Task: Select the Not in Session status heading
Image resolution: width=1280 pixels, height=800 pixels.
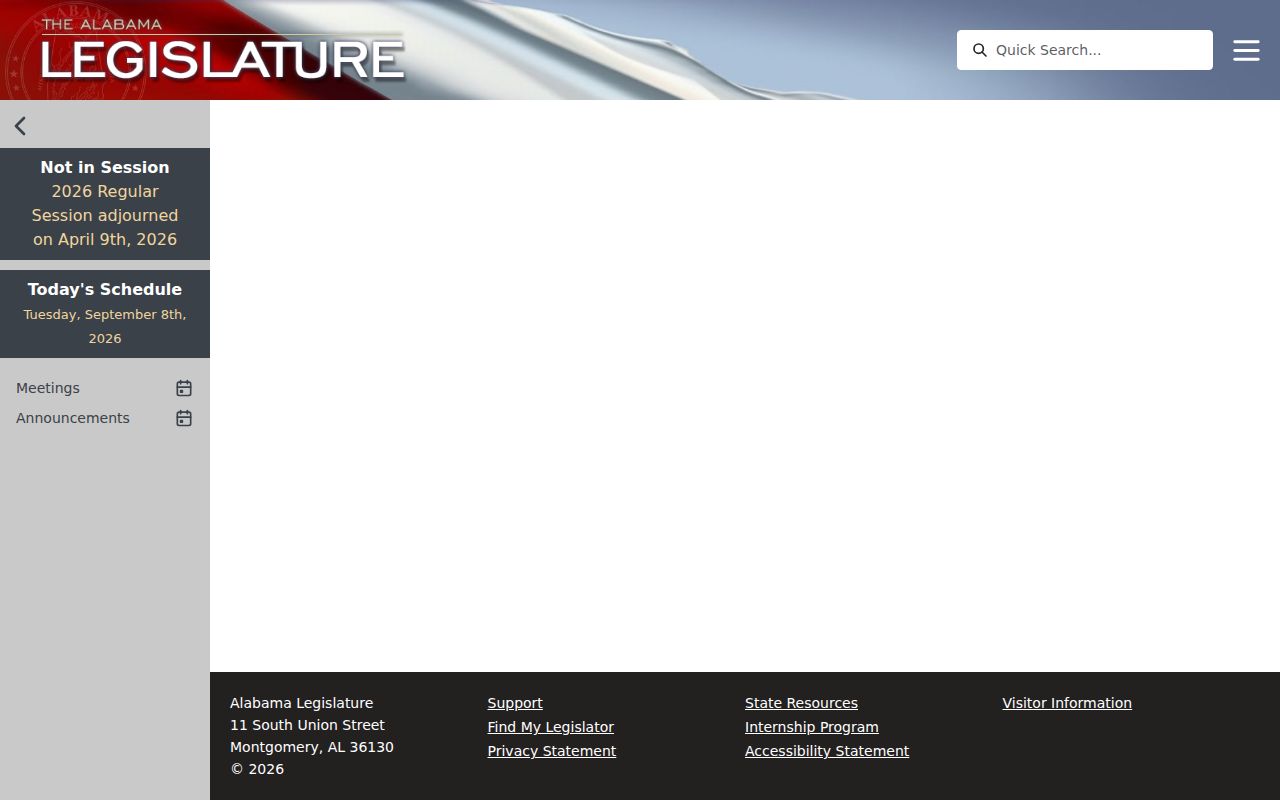Action: (105, 167)
